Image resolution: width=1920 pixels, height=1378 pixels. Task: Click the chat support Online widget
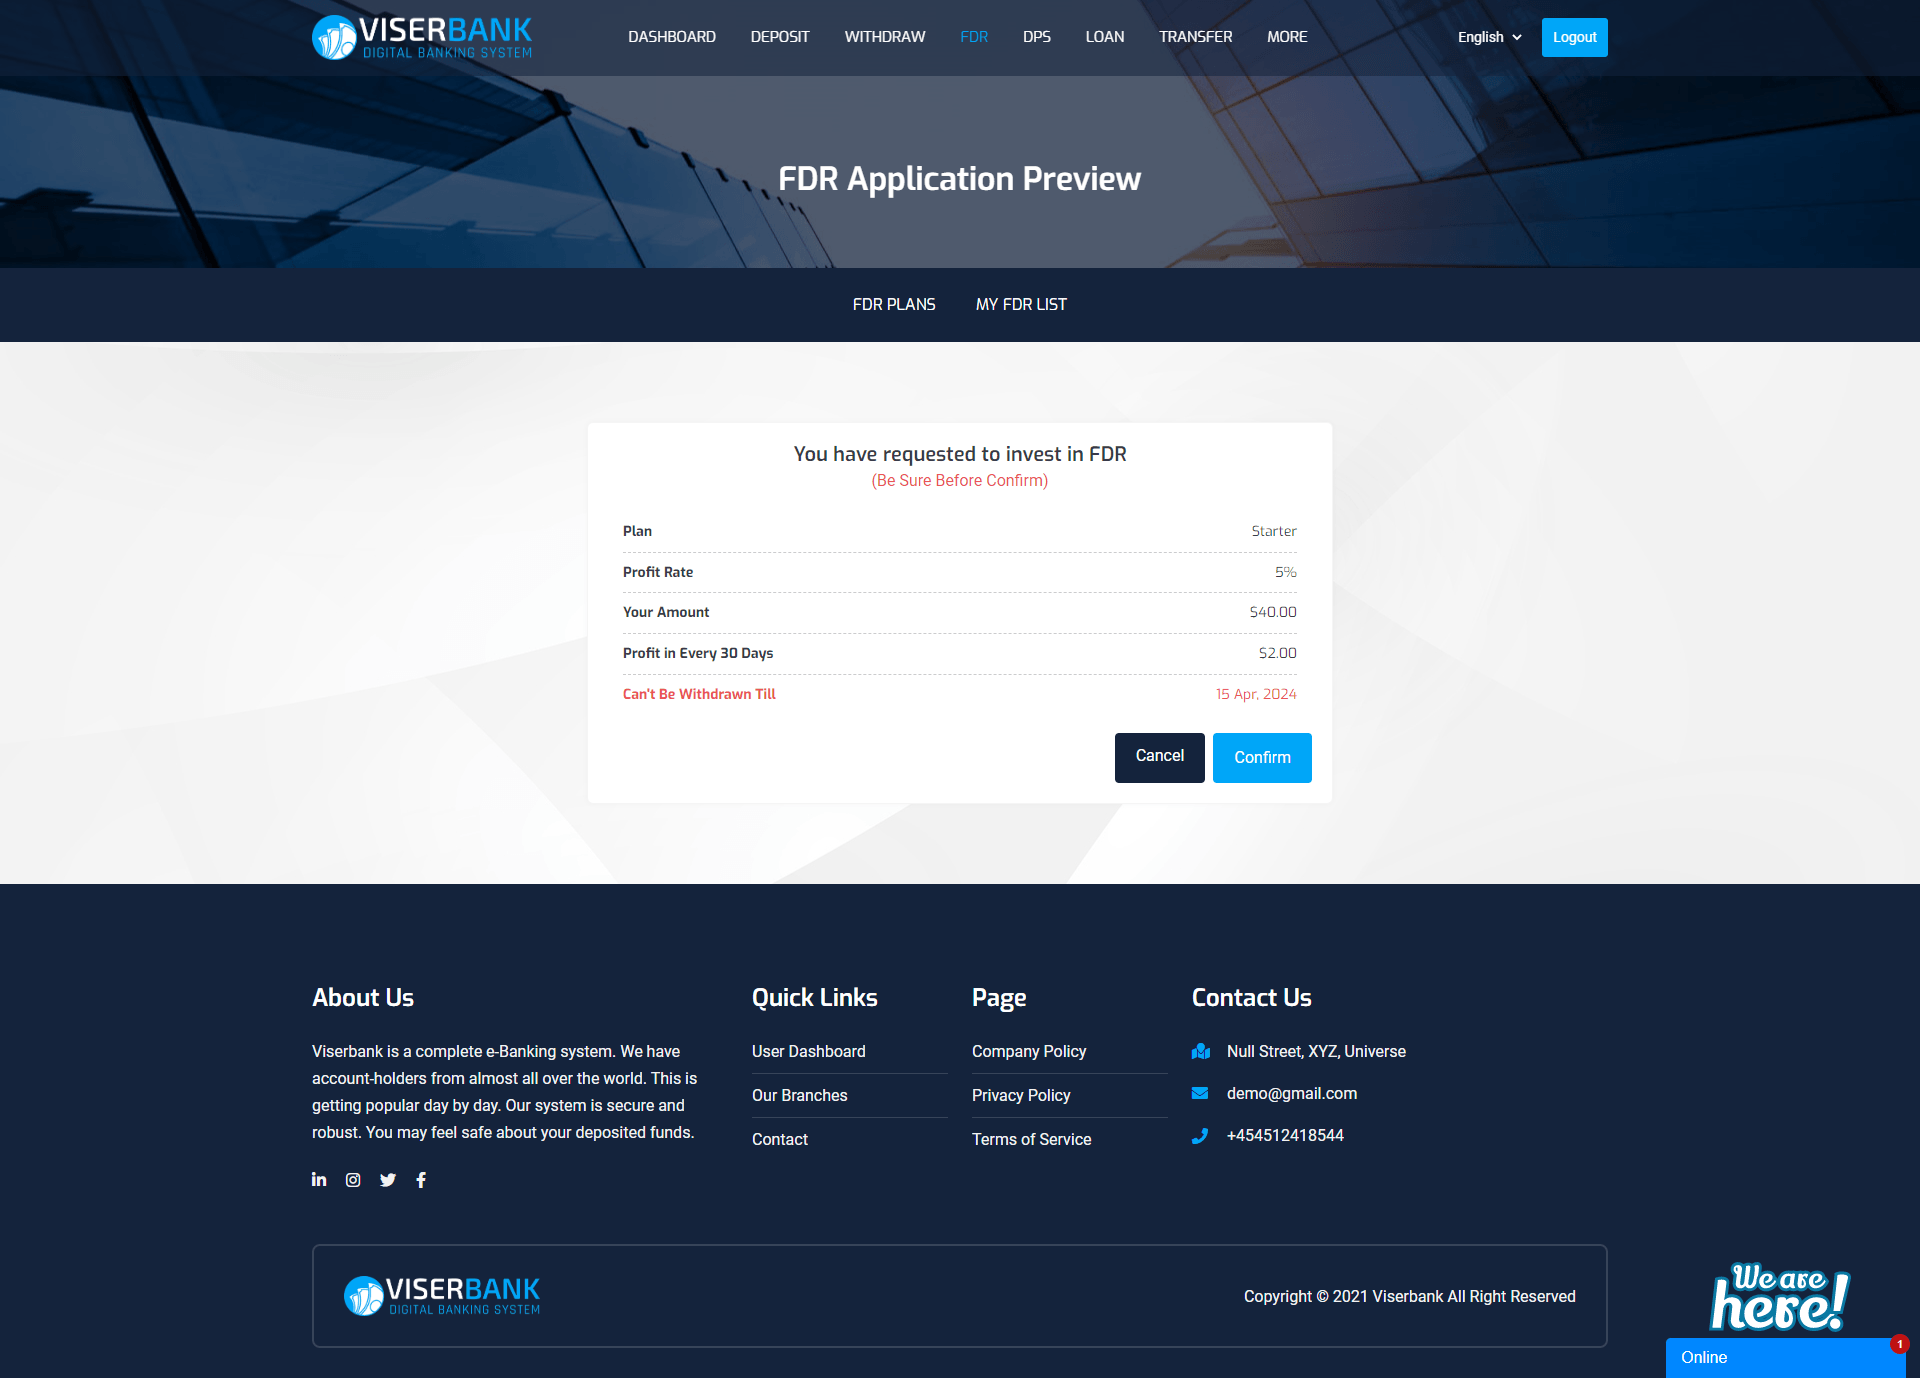[1786, 1357]
